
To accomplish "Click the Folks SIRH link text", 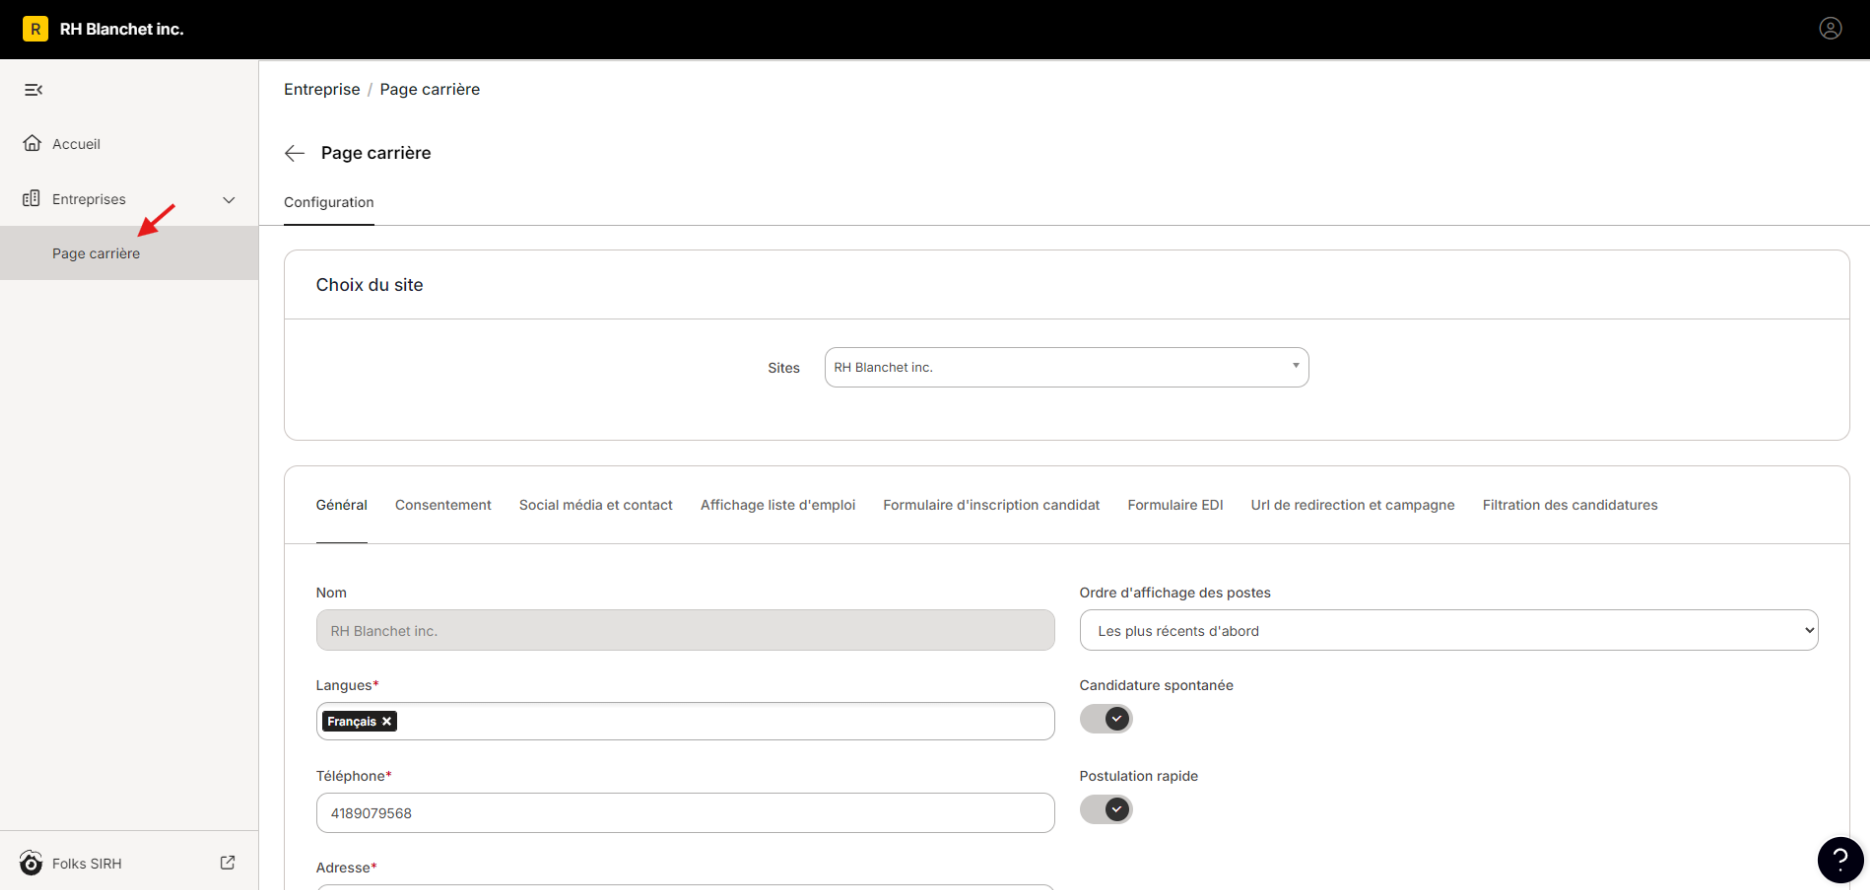I will click(x=87, y=863).
